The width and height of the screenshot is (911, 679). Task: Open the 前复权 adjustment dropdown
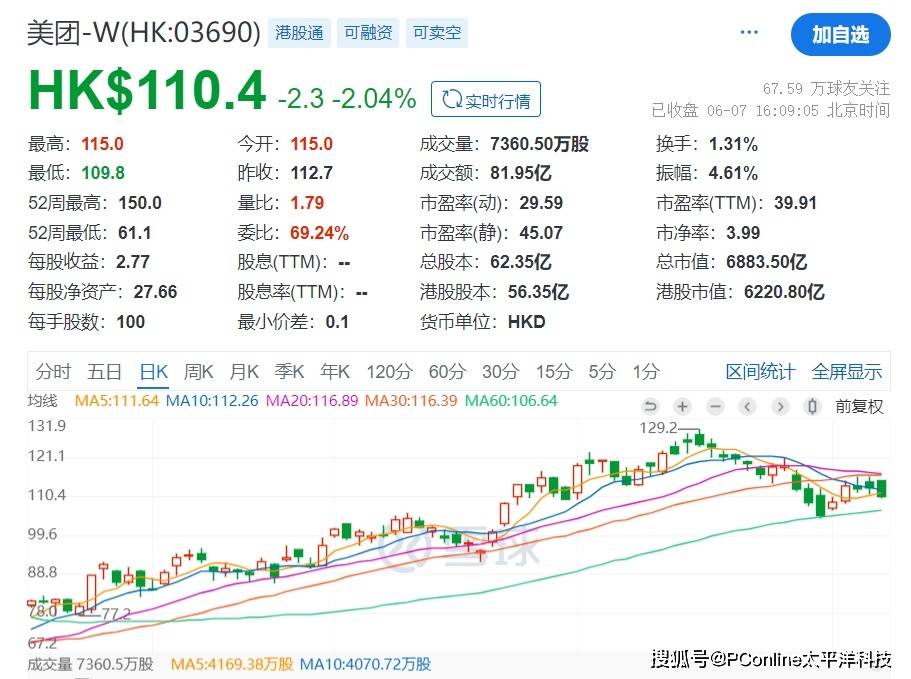point(860,406)
